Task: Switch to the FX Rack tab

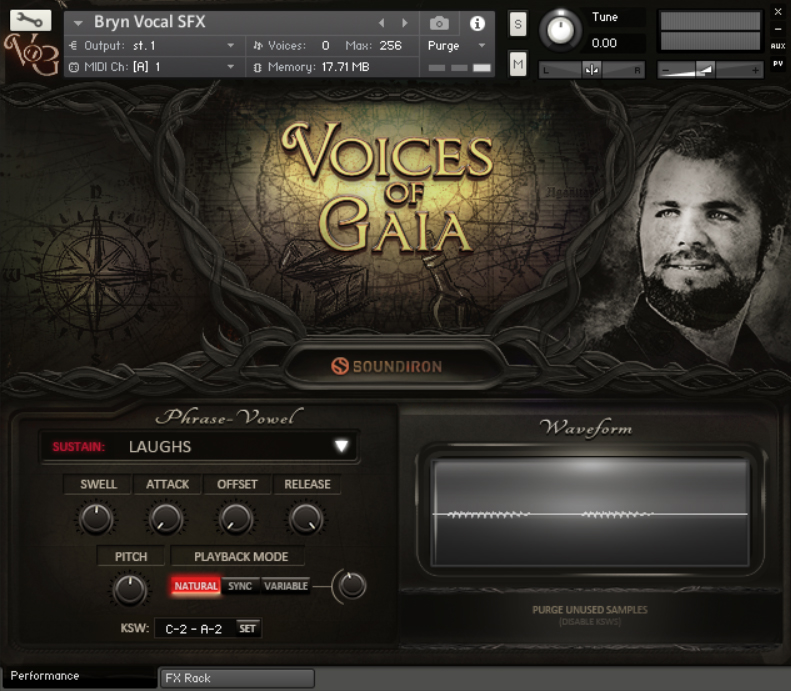Action: 237,678
